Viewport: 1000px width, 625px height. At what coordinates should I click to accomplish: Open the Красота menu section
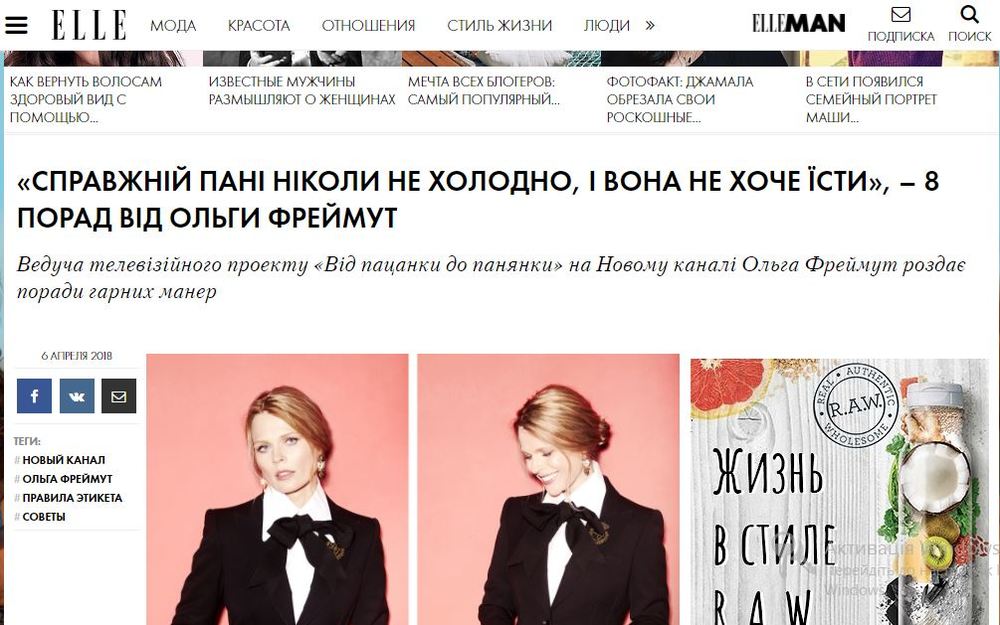click(x=259, y=26)
